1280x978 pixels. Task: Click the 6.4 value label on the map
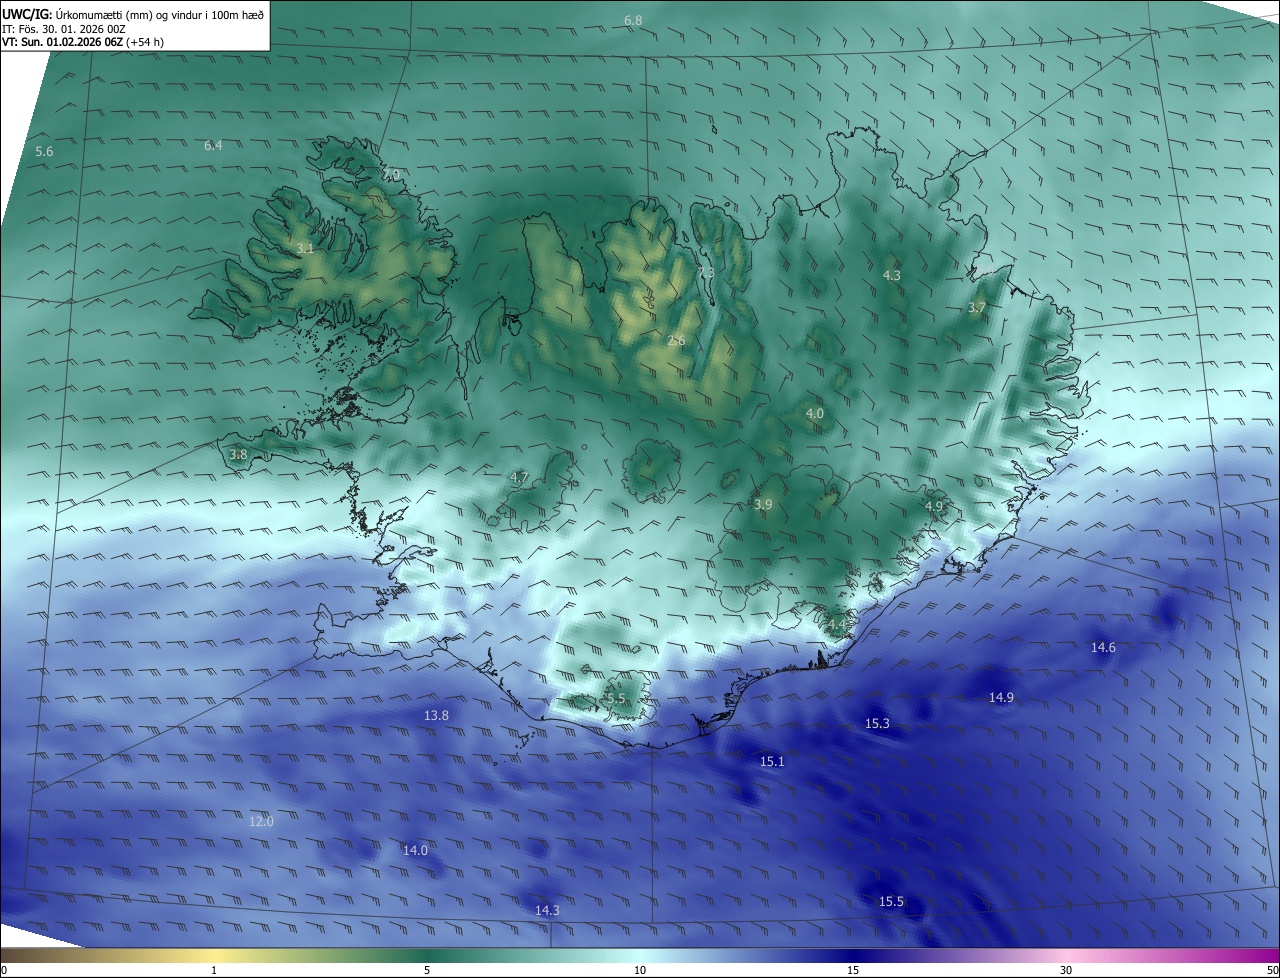[x=213, y=145]
